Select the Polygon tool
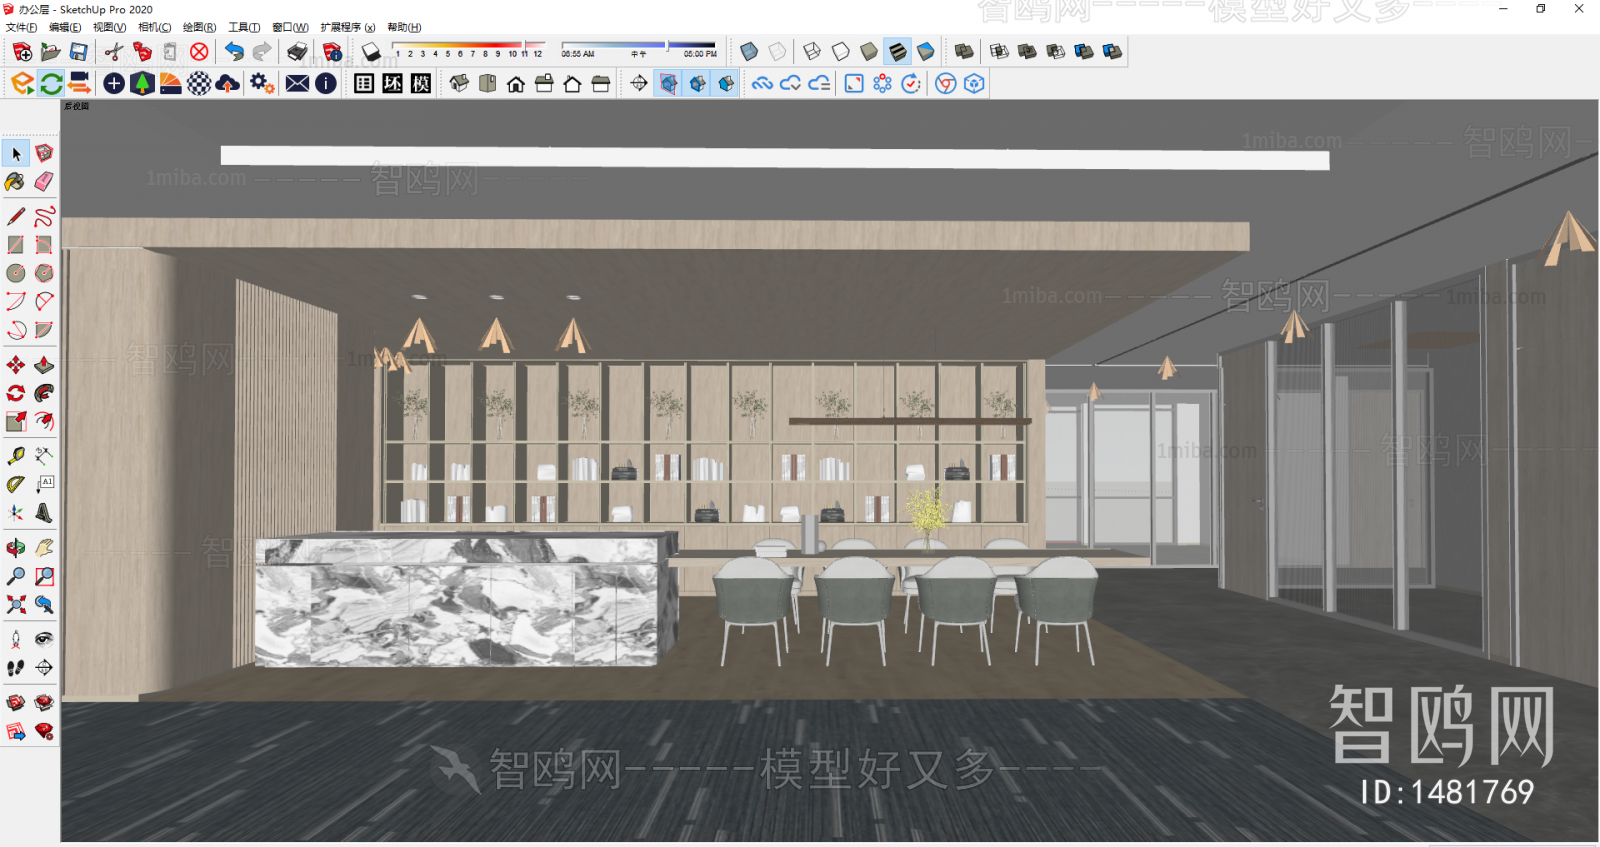This screenshot has width=1600, height=847. [44, 273]
